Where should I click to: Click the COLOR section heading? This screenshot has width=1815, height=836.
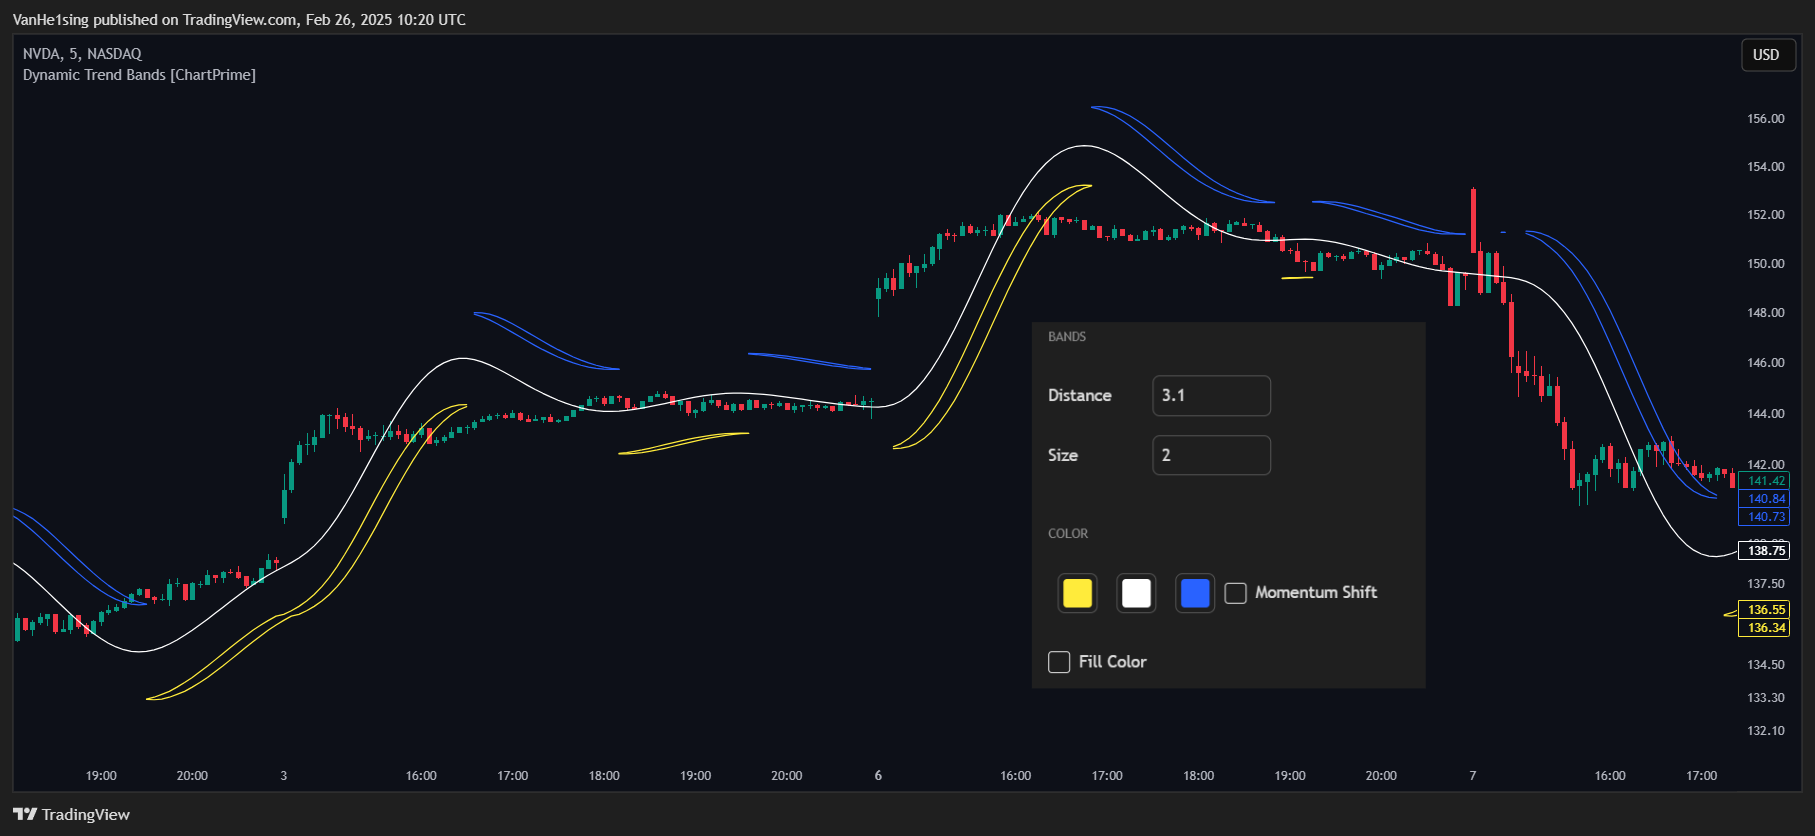(1068, 534)
